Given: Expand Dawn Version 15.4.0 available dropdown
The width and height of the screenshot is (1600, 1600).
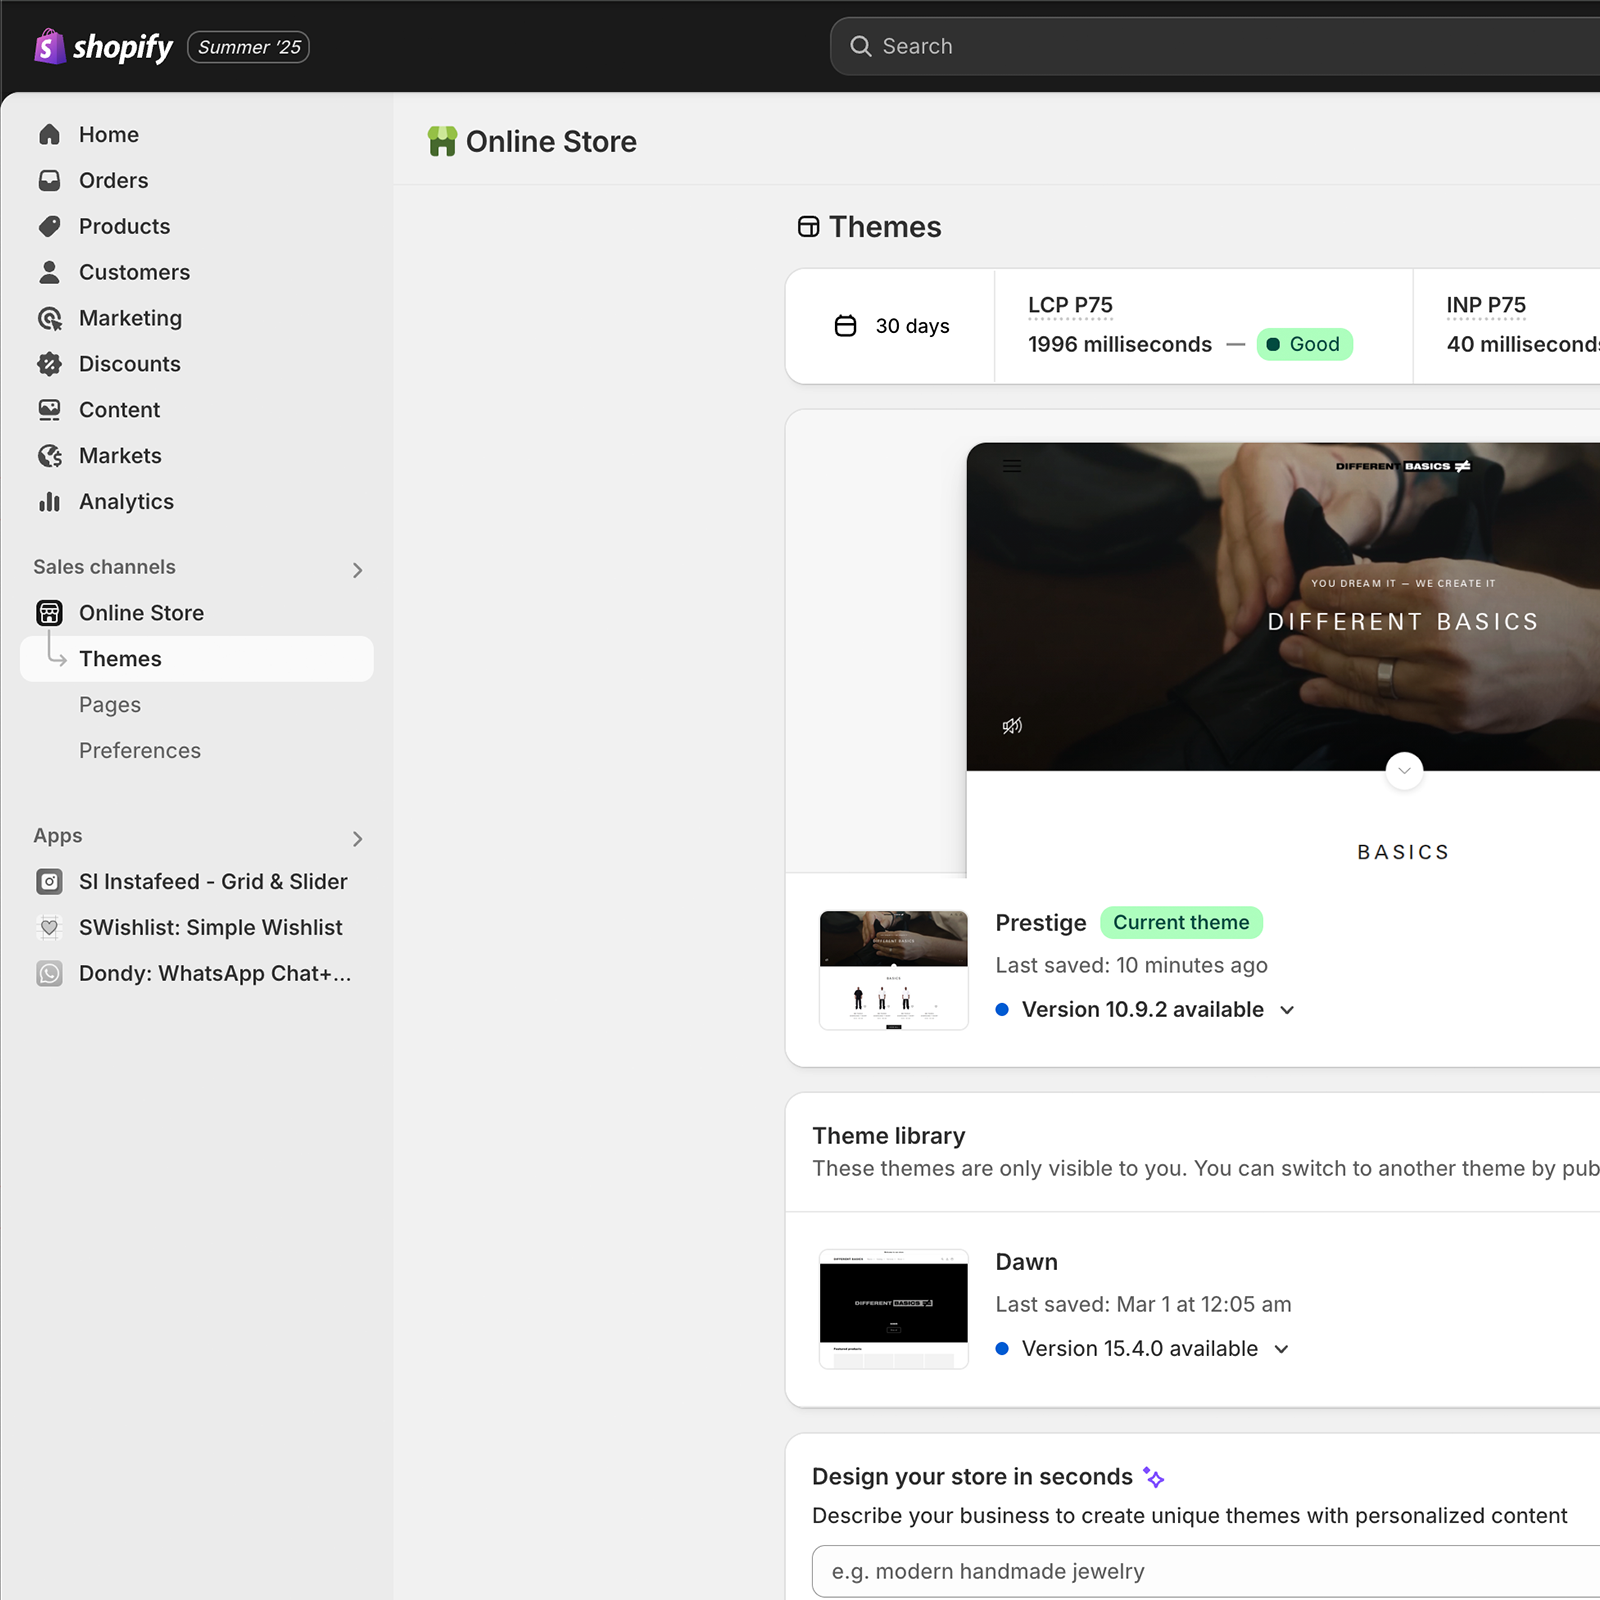Looking at the screenshot, I should click(1281, 1349).
